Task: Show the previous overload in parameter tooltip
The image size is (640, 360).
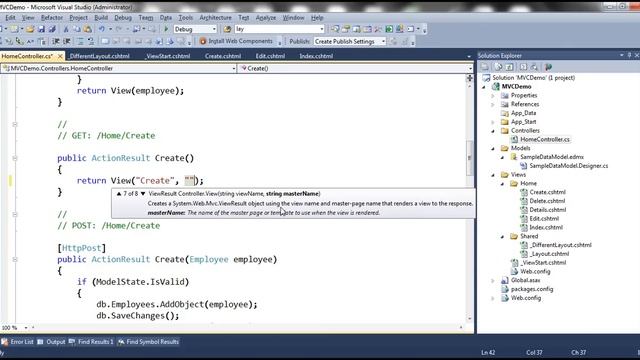Action: [x=119, y=193]
